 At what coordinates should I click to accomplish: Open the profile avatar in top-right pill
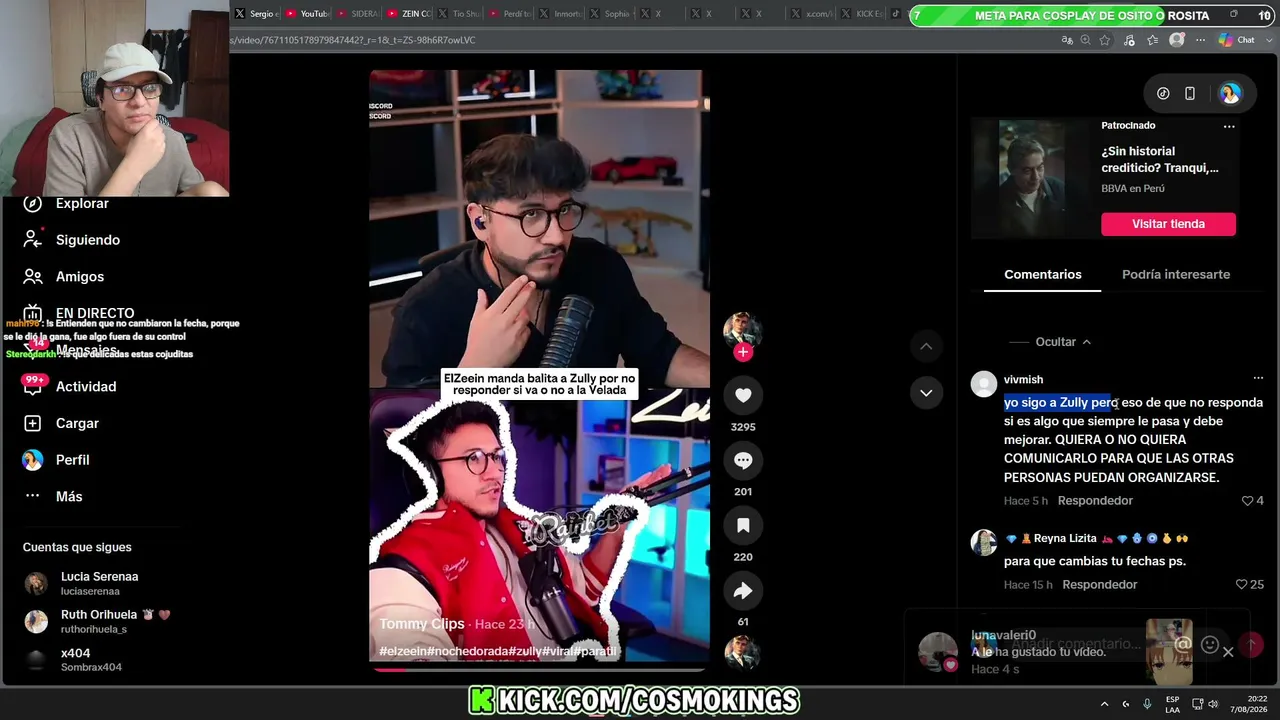pyautogui.click(x=1230, y=94)
